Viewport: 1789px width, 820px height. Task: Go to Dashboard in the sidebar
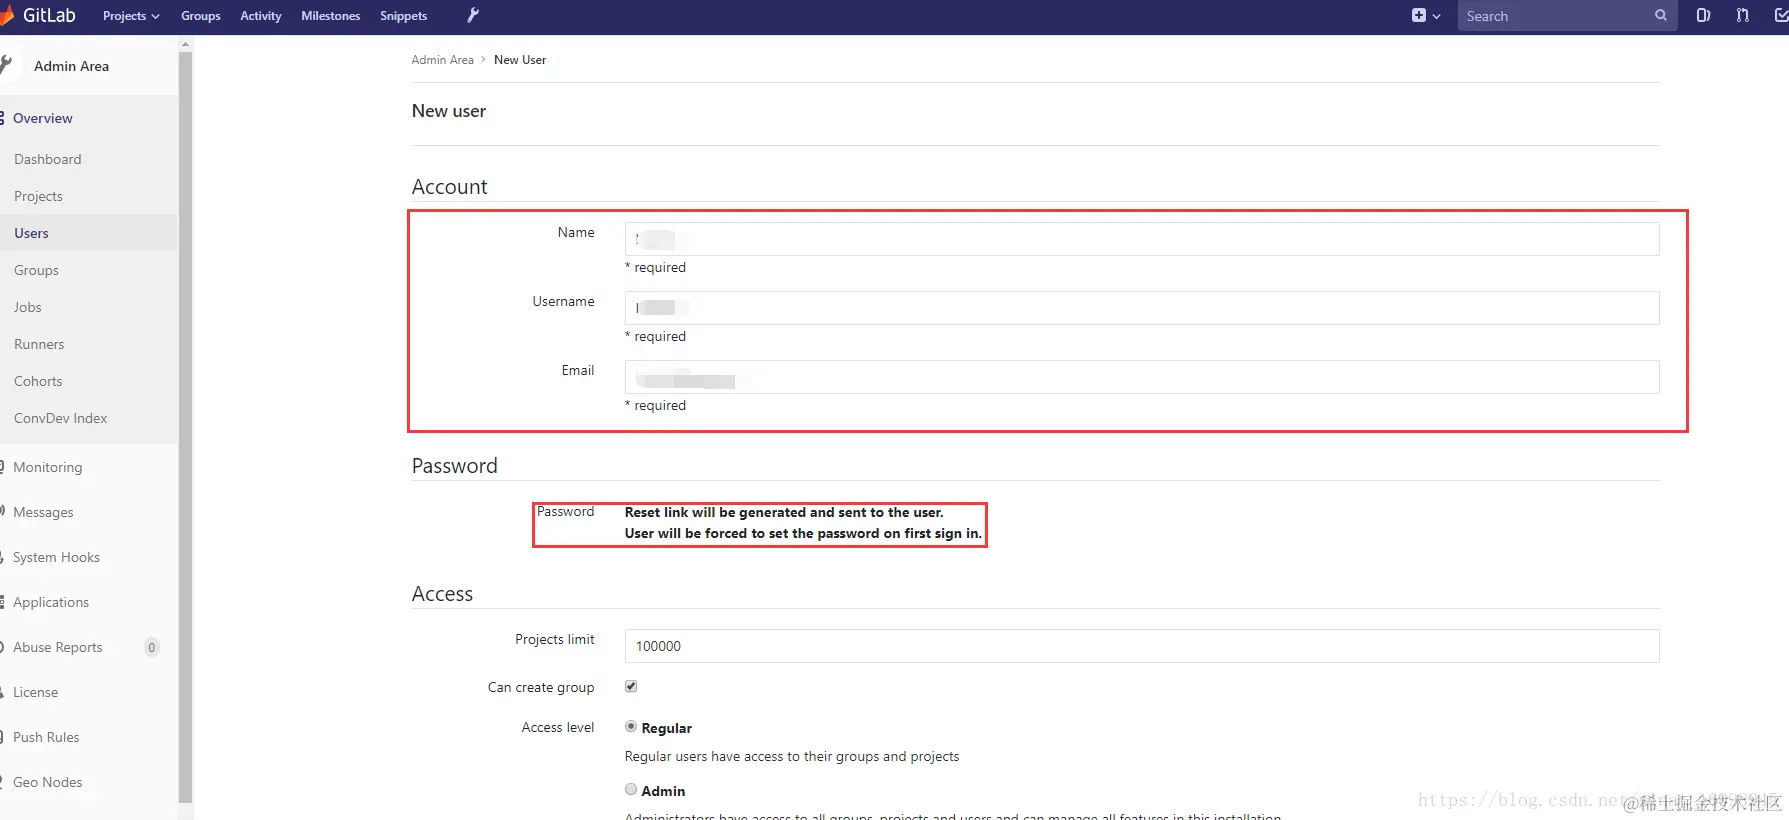coord(48,159)
